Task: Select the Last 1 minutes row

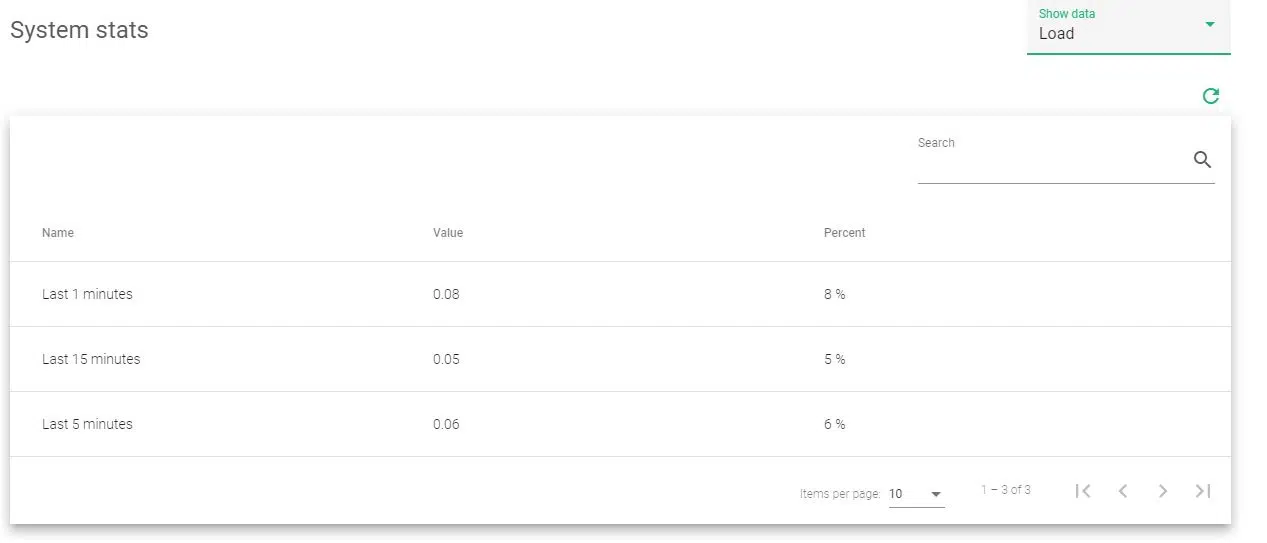Action: (x=87, y=294)
